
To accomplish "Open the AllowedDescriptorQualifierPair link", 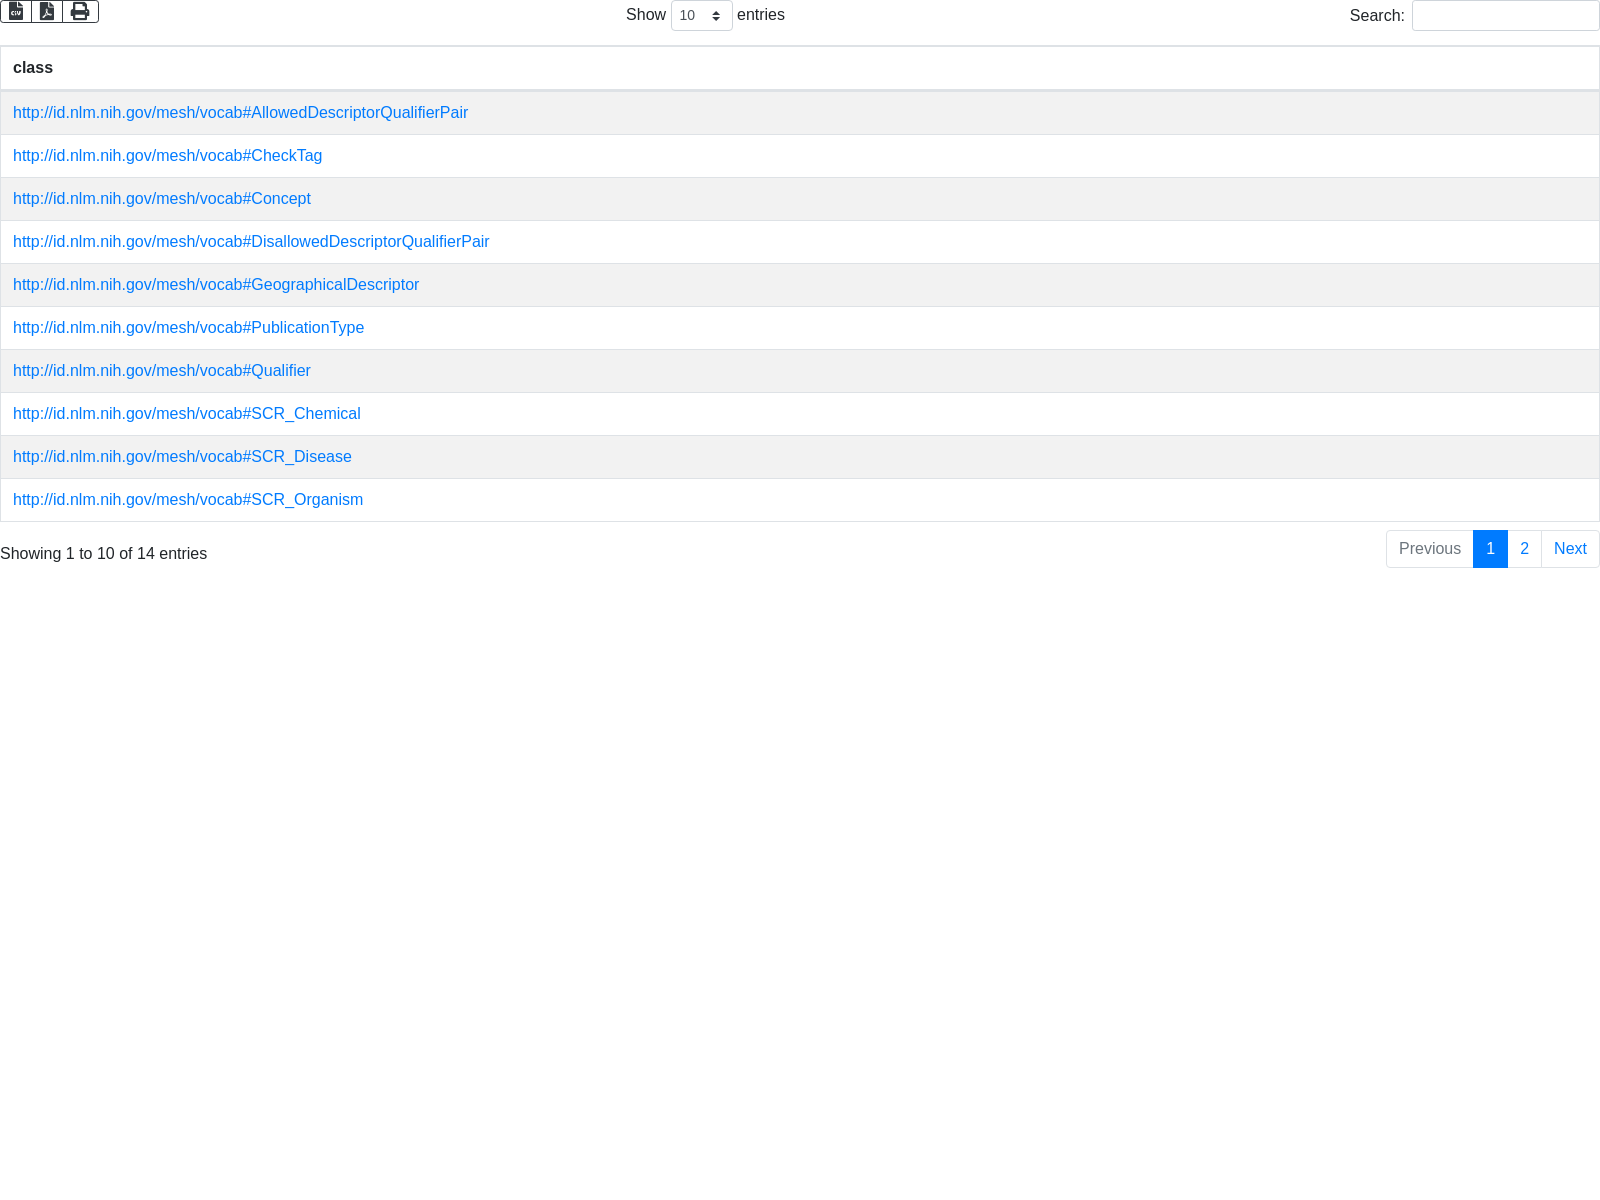I will [240, 113].
